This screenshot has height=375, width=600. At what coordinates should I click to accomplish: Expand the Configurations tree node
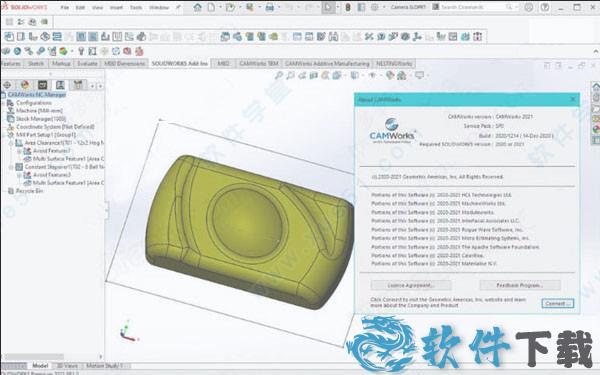click(x=3, y=103)
